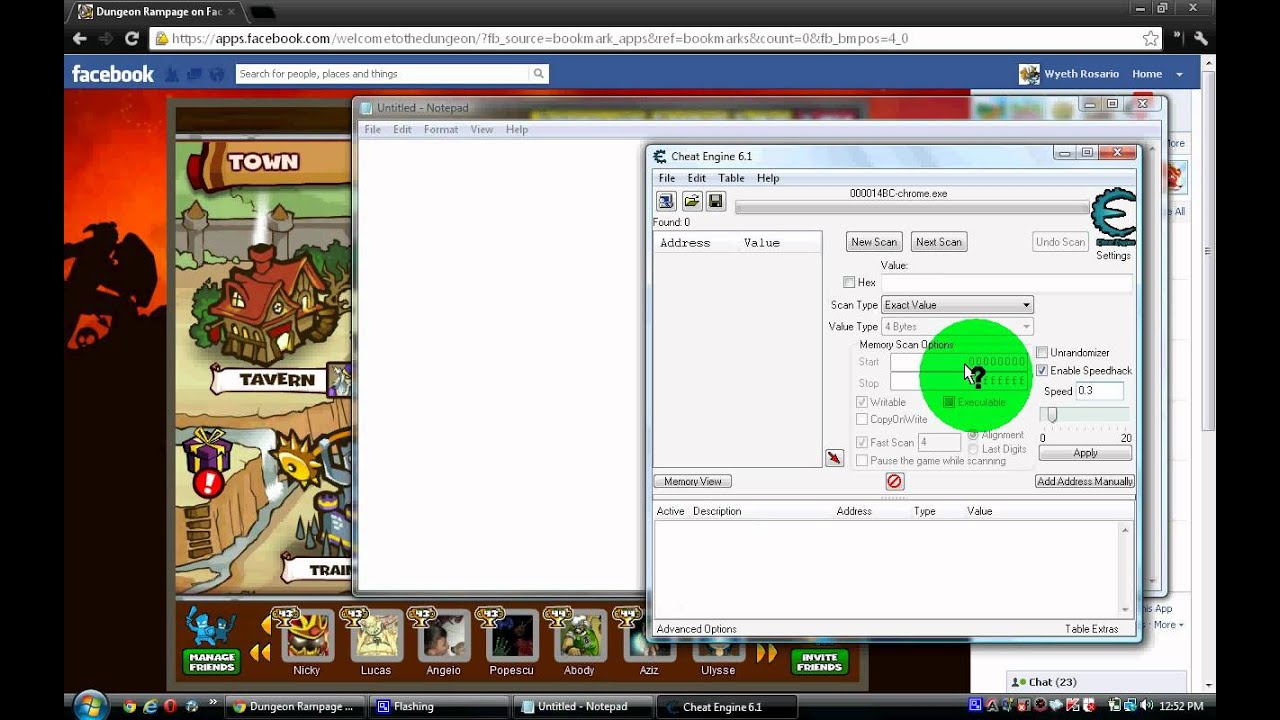
Task: Click the open table folder icon in Cheat Engine
Action: tap(691, 201)
